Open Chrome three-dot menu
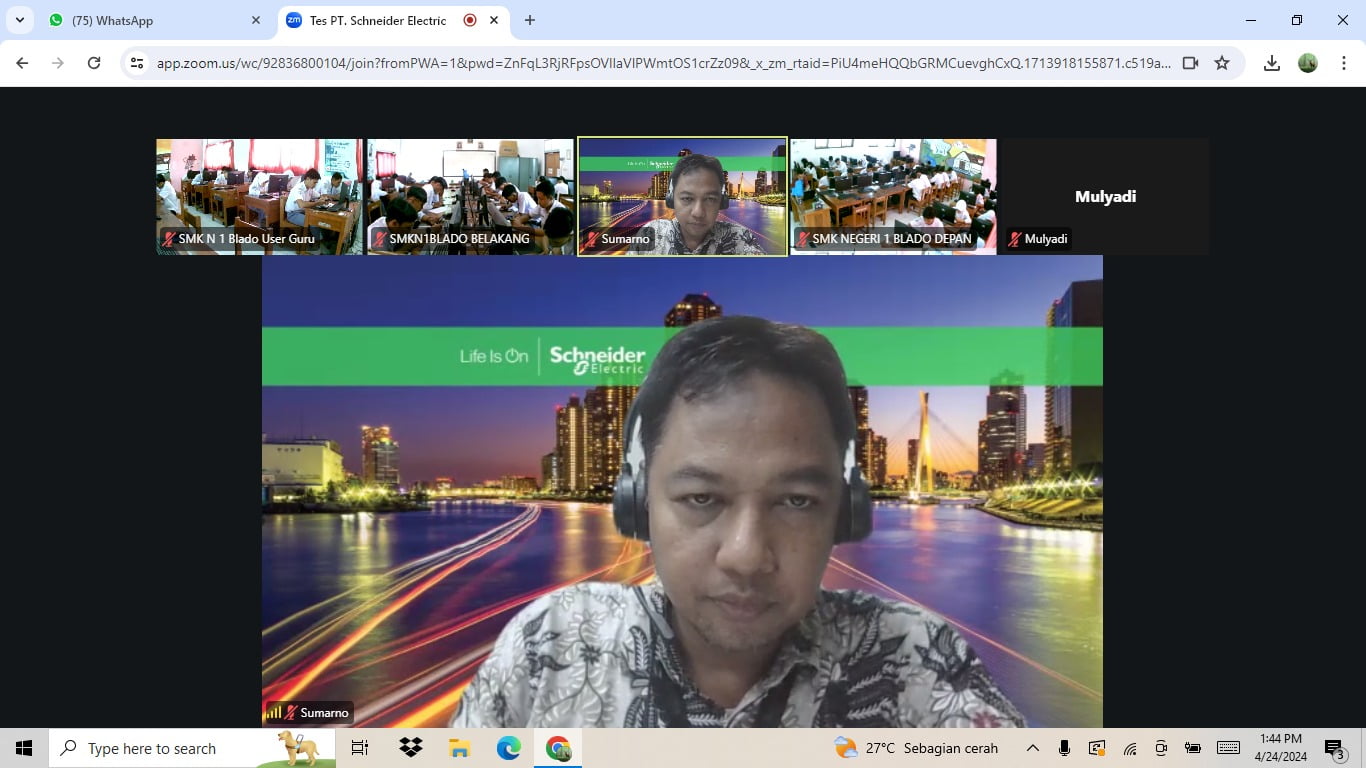Screen dimensions: 1366x768 [1344, 63]
